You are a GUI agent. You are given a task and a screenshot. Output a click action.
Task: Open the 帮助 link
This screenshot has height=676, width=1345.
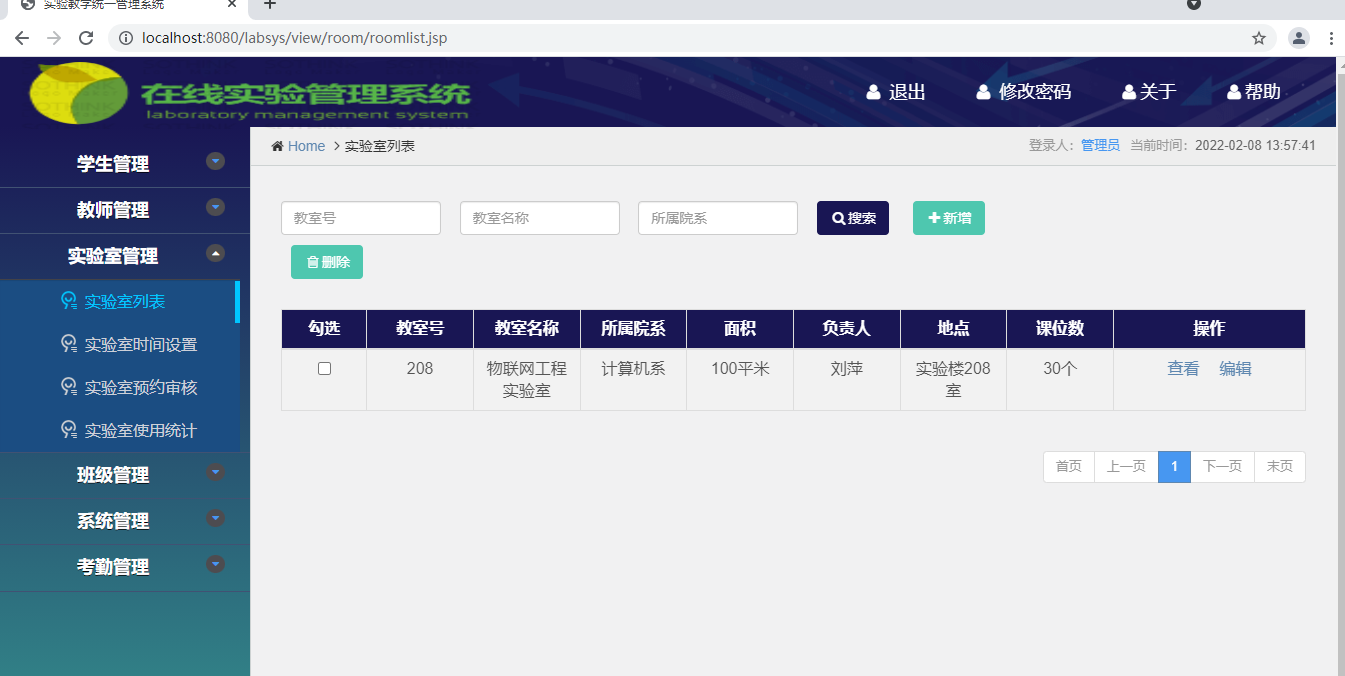coord(1263,92)
